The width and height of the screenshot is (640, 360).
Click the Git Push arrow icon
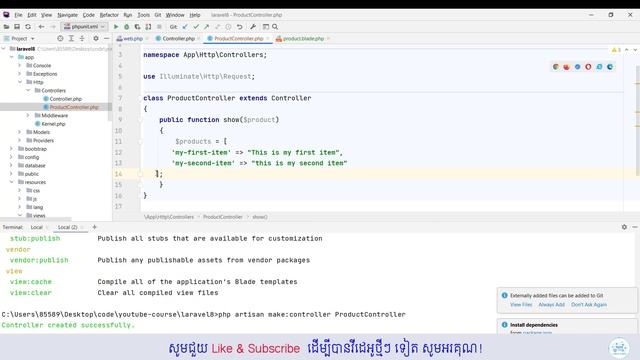207,27
